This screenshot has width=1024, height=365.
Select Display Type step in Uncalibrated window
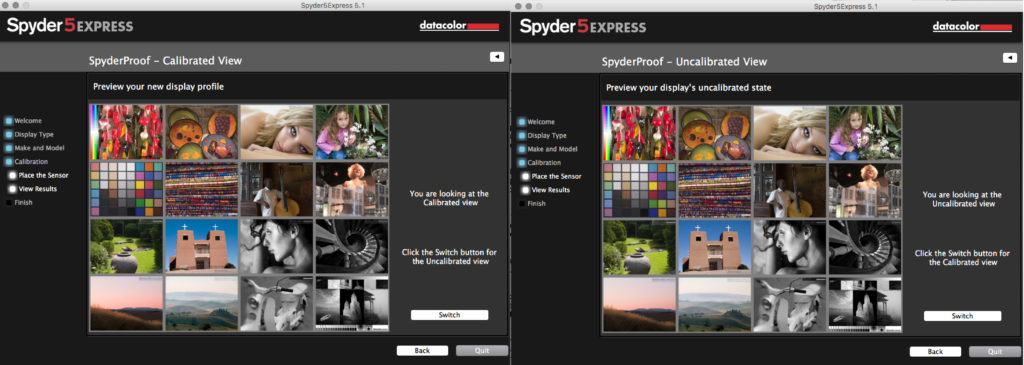tap(542, 136)
